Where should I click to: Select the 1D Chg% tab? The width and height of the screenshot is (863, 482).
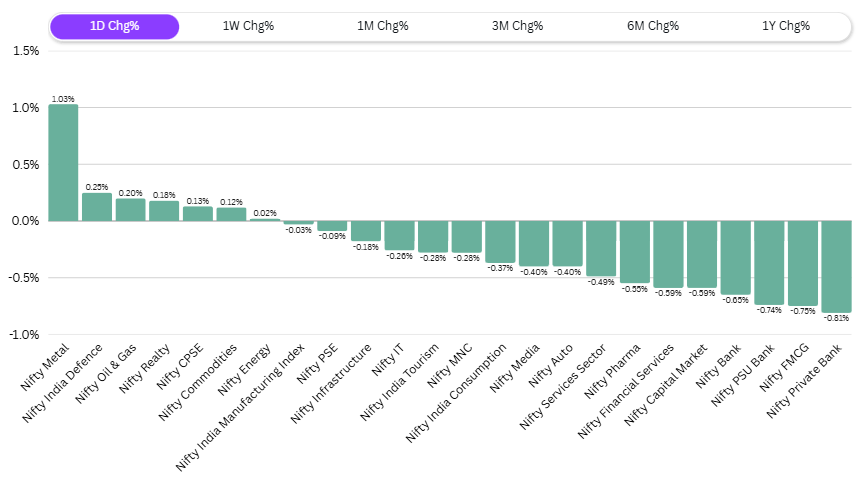114,26
